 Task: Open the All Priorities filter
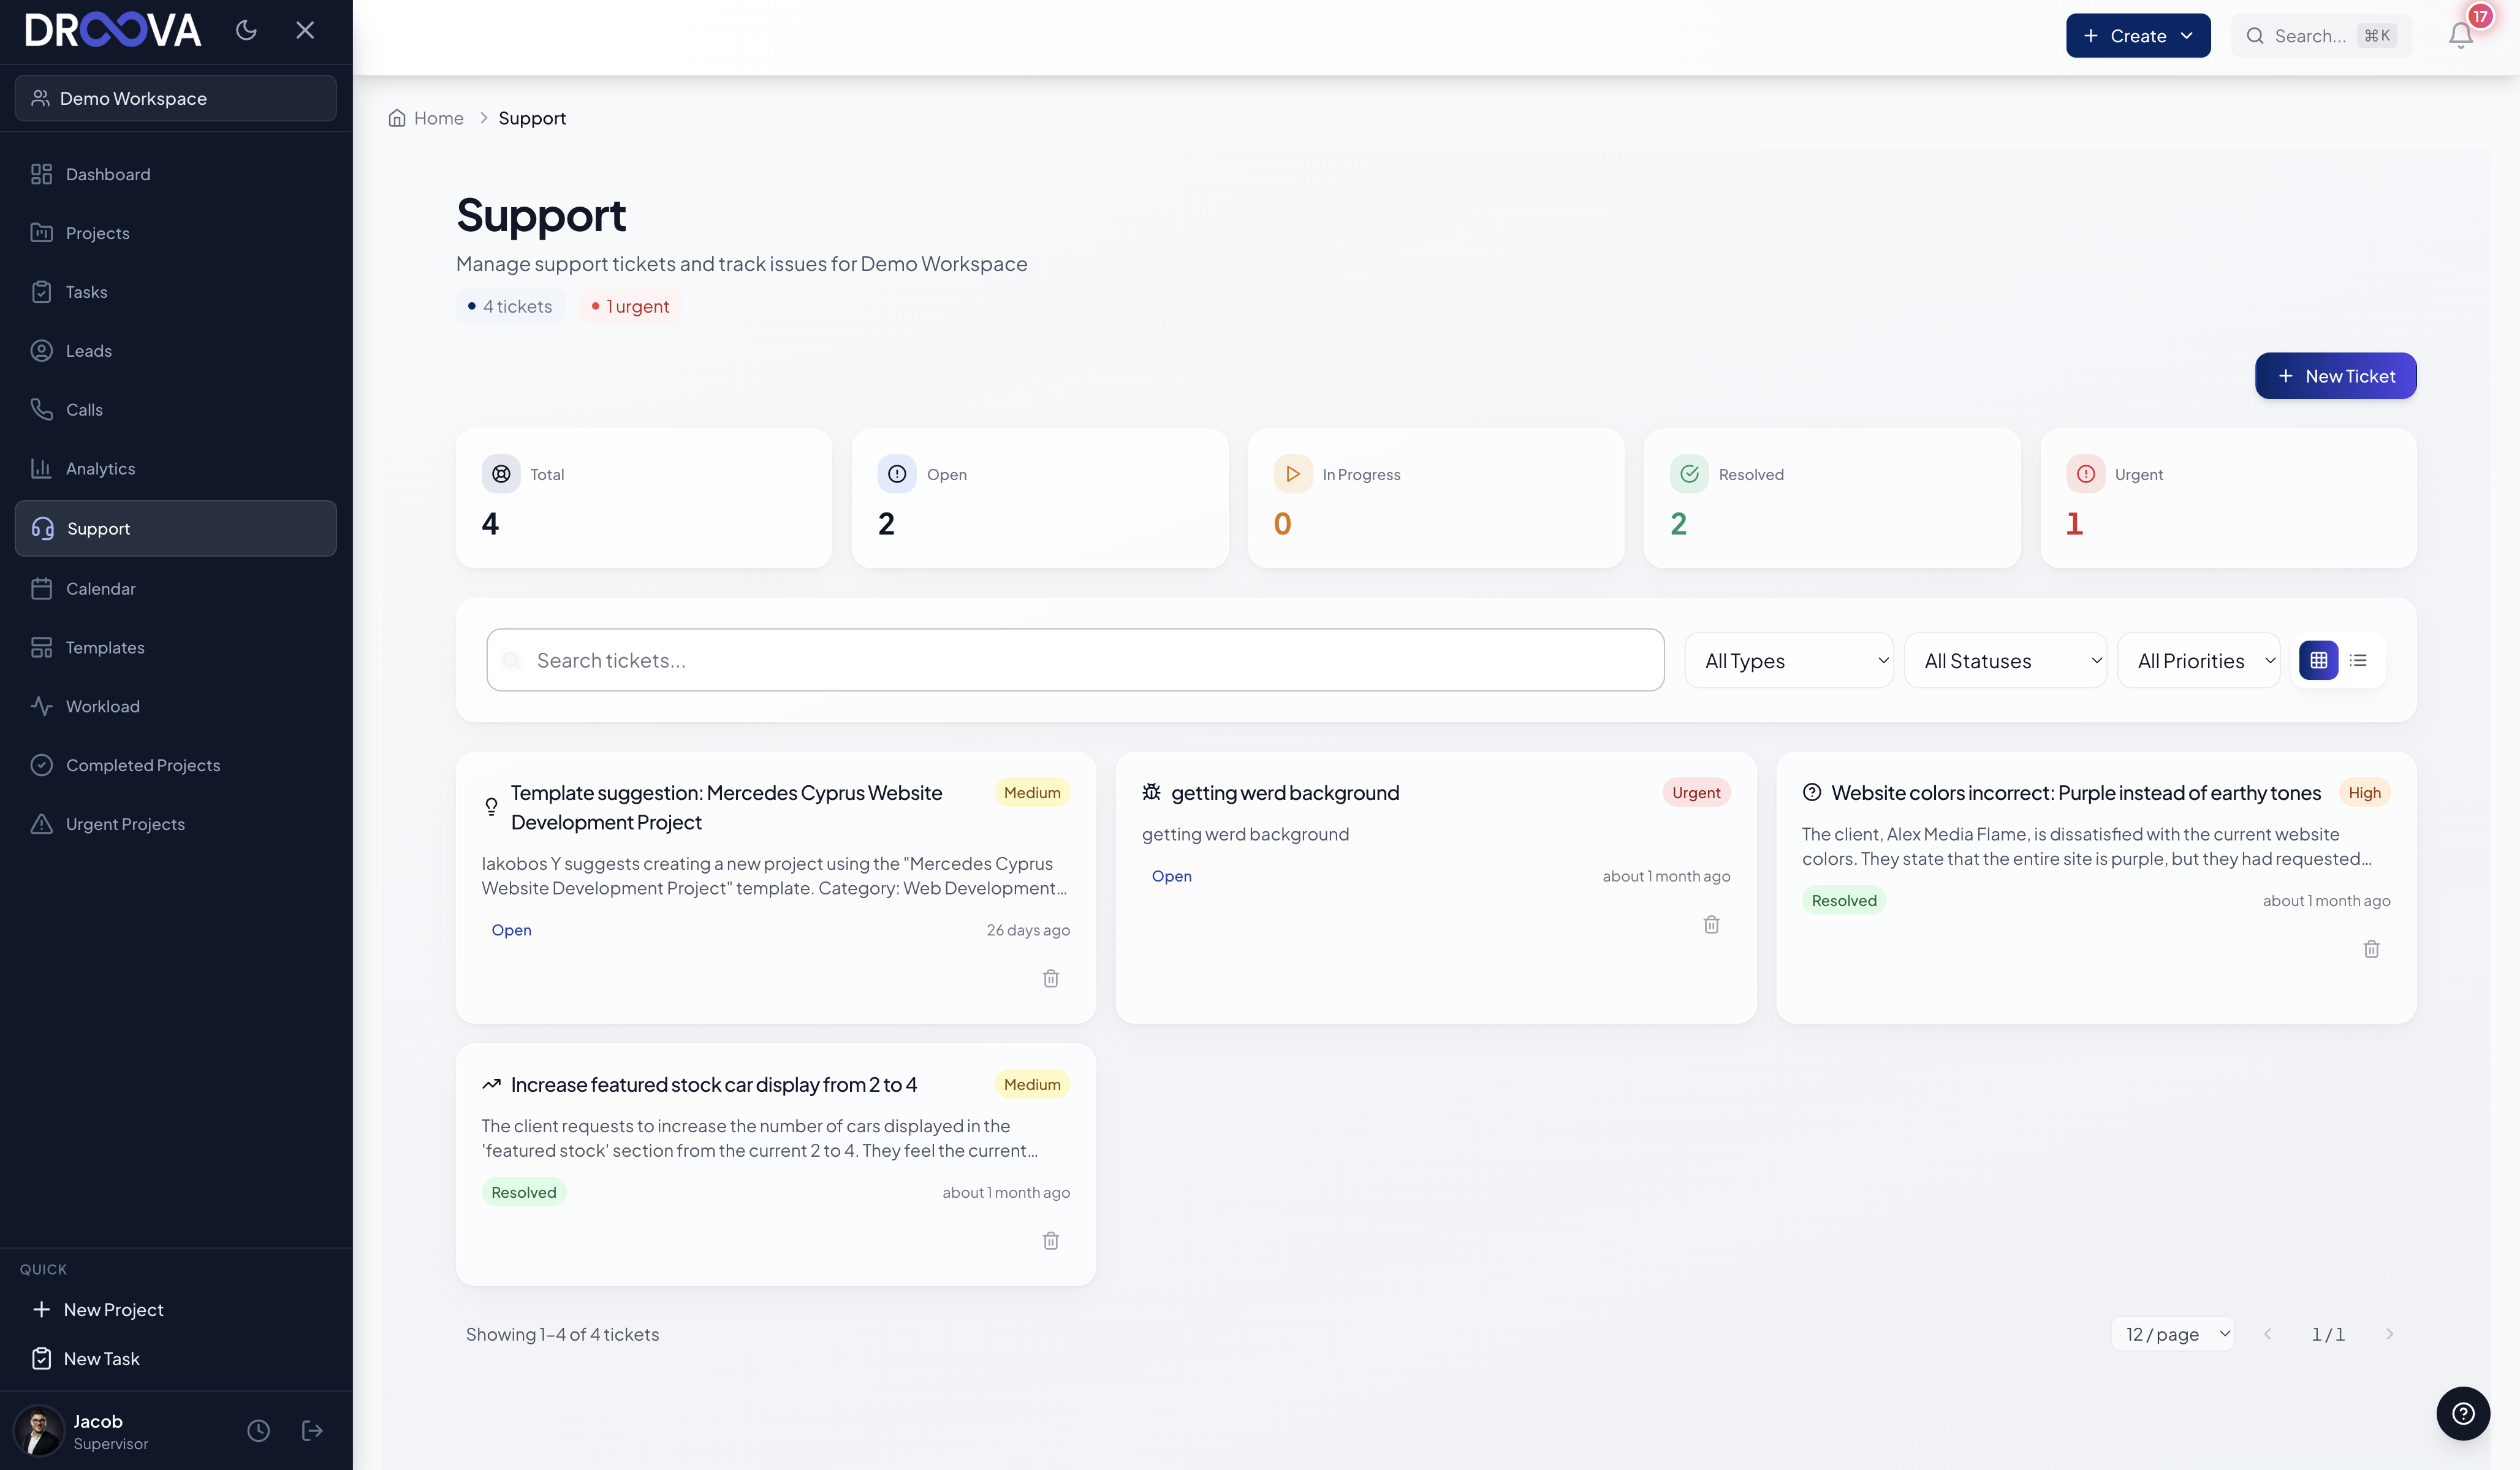coord(2199,660)
